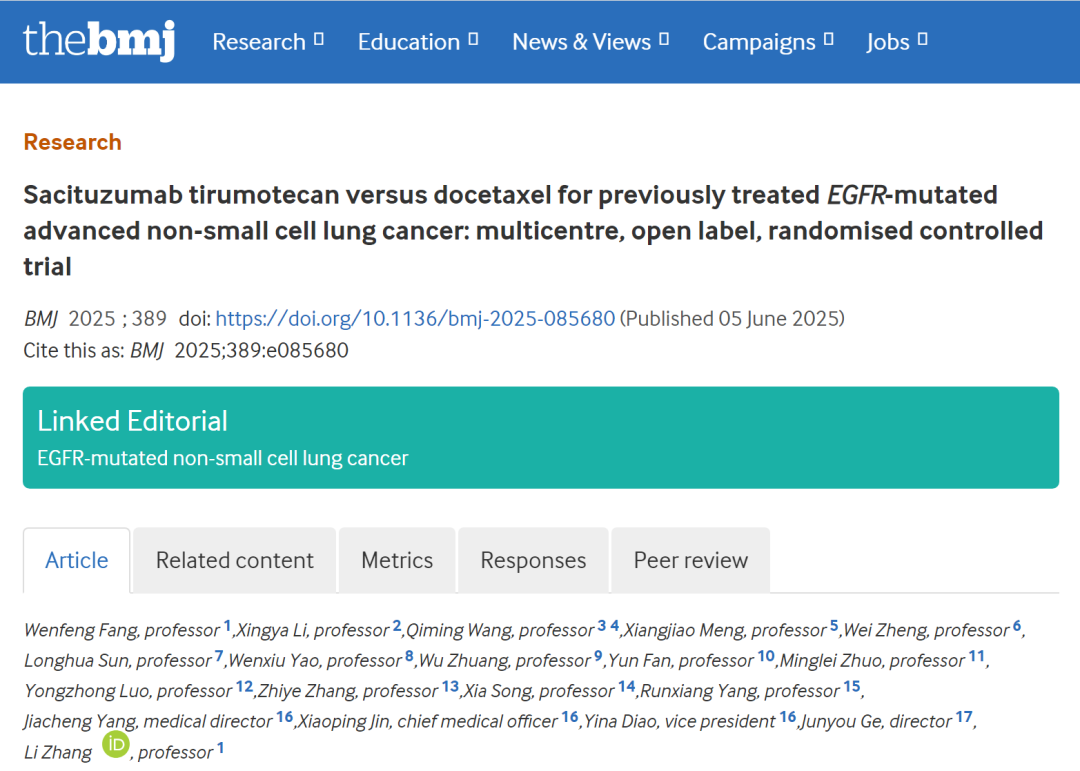Open the Metrics tab
The height and width of the screenshot is (771, 1080).
coord(397,561)
